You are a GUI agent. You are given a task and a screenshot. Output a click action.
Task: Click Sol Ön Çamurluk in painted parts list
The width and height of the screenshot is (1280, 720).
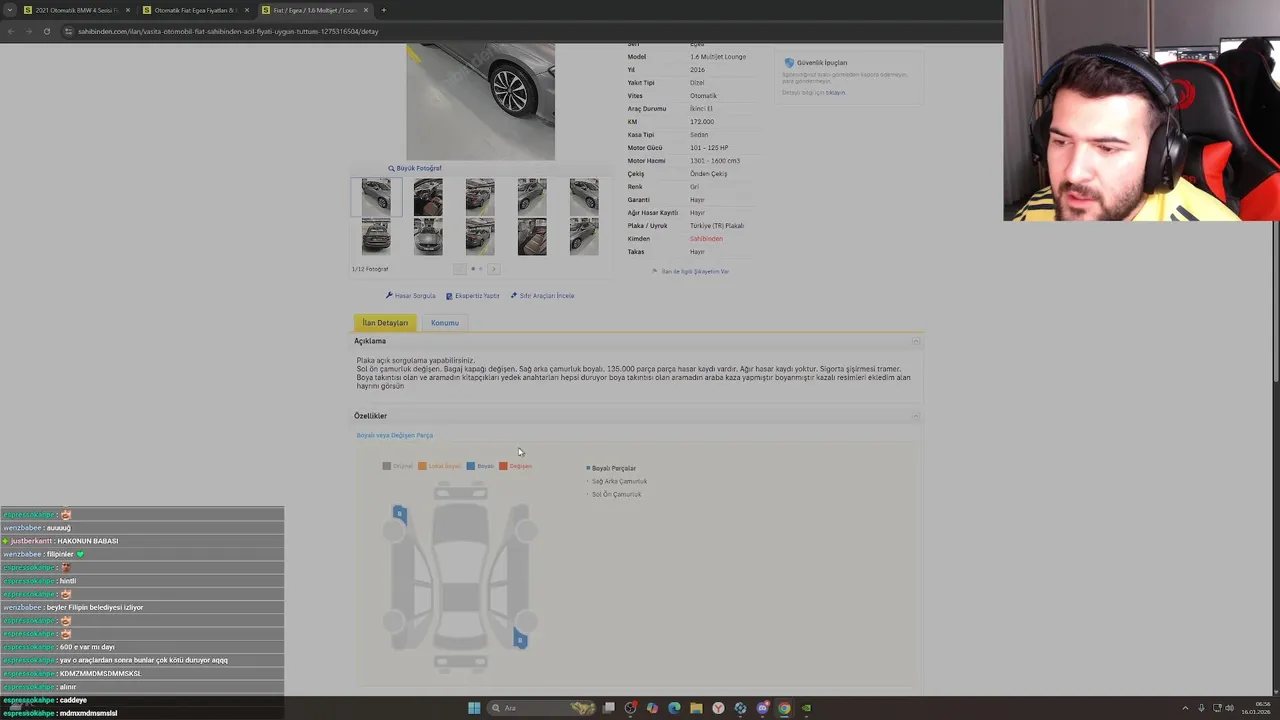616,494
